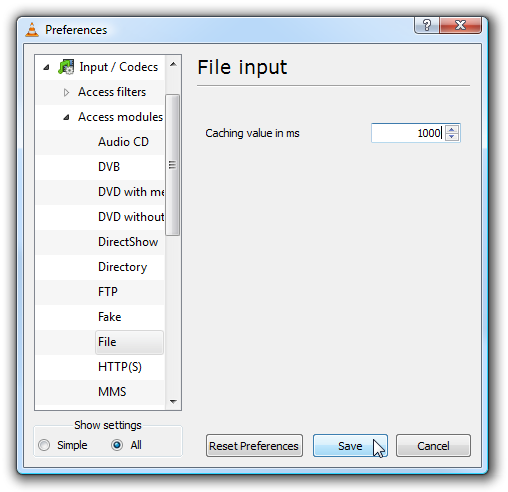Screen dimensions: 508x492
Task: Increase caching value with up arrow
Action: pos(452,129)
